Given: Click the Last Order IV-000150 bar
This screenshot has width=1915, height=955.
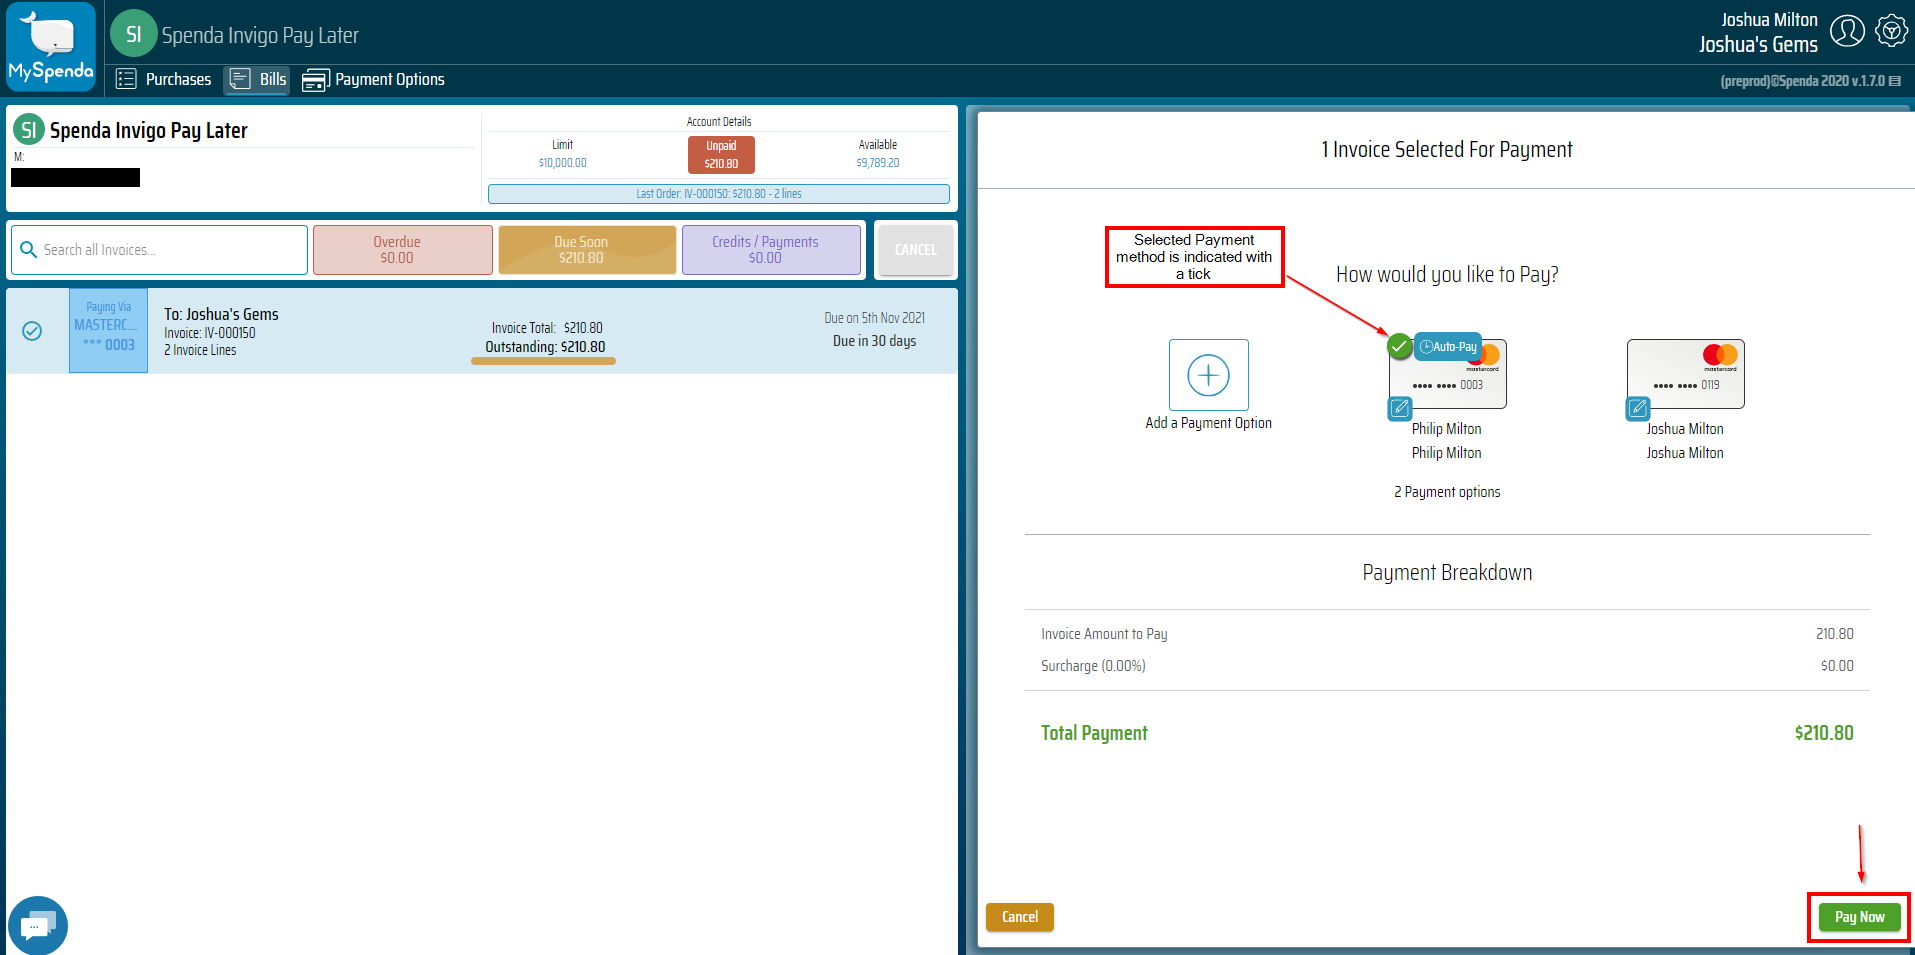Looking at the screenshot, I should 718,194.
